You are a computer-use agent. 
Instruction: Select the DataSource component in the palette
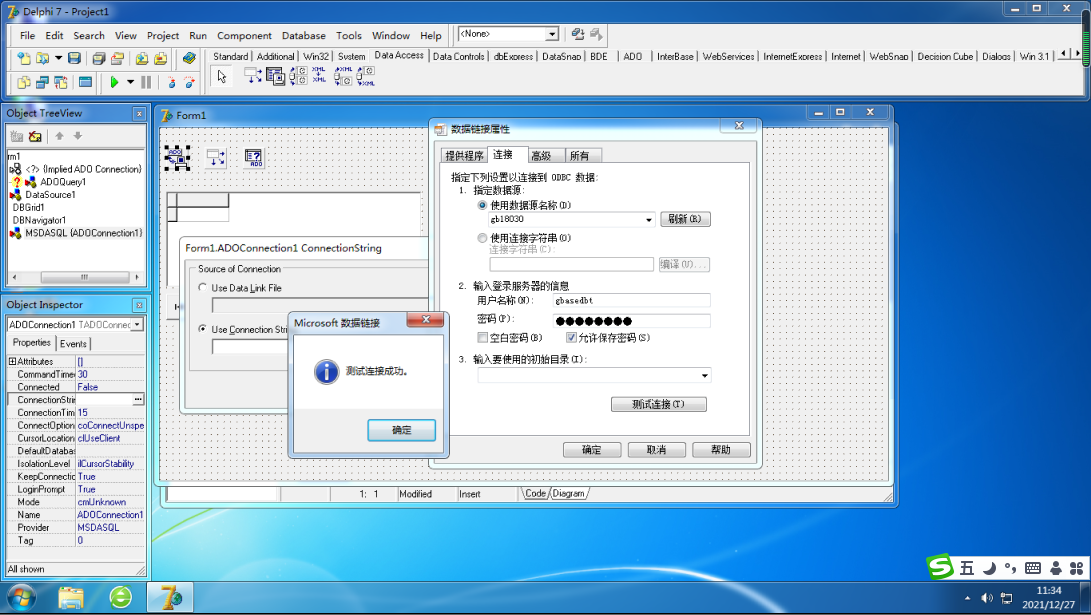pyautogui.click(x=253, y=76)
